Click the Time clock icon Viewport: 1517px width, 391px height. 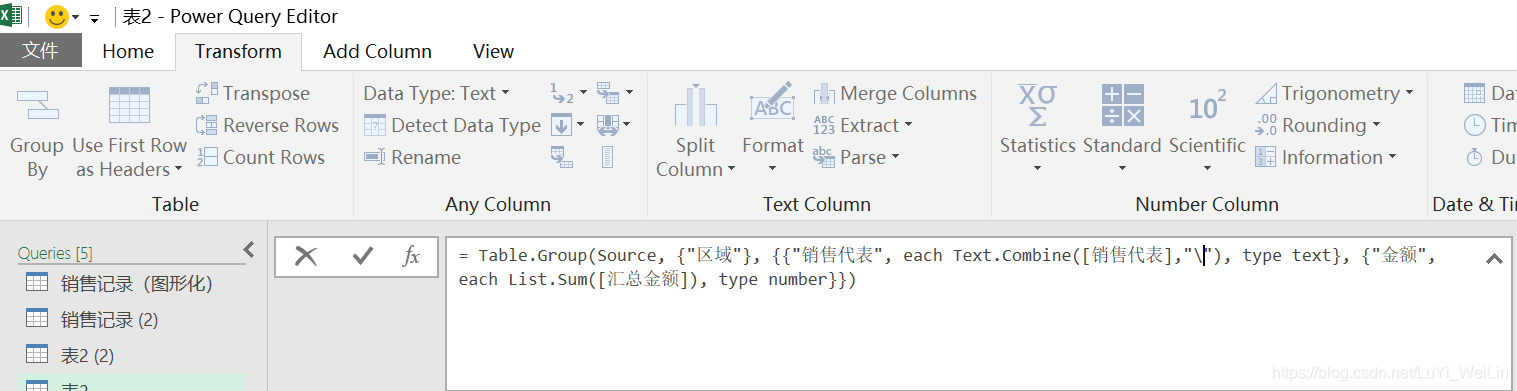pyautogui.click(x=1474, y=125)
